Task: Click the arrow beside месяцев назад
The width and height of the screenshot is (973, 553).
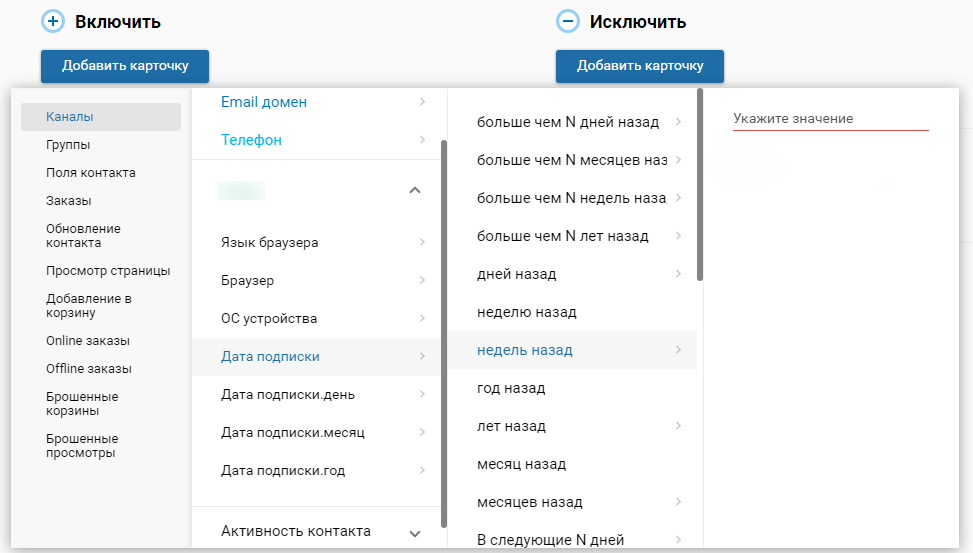Action: click(x=679, y=502)
